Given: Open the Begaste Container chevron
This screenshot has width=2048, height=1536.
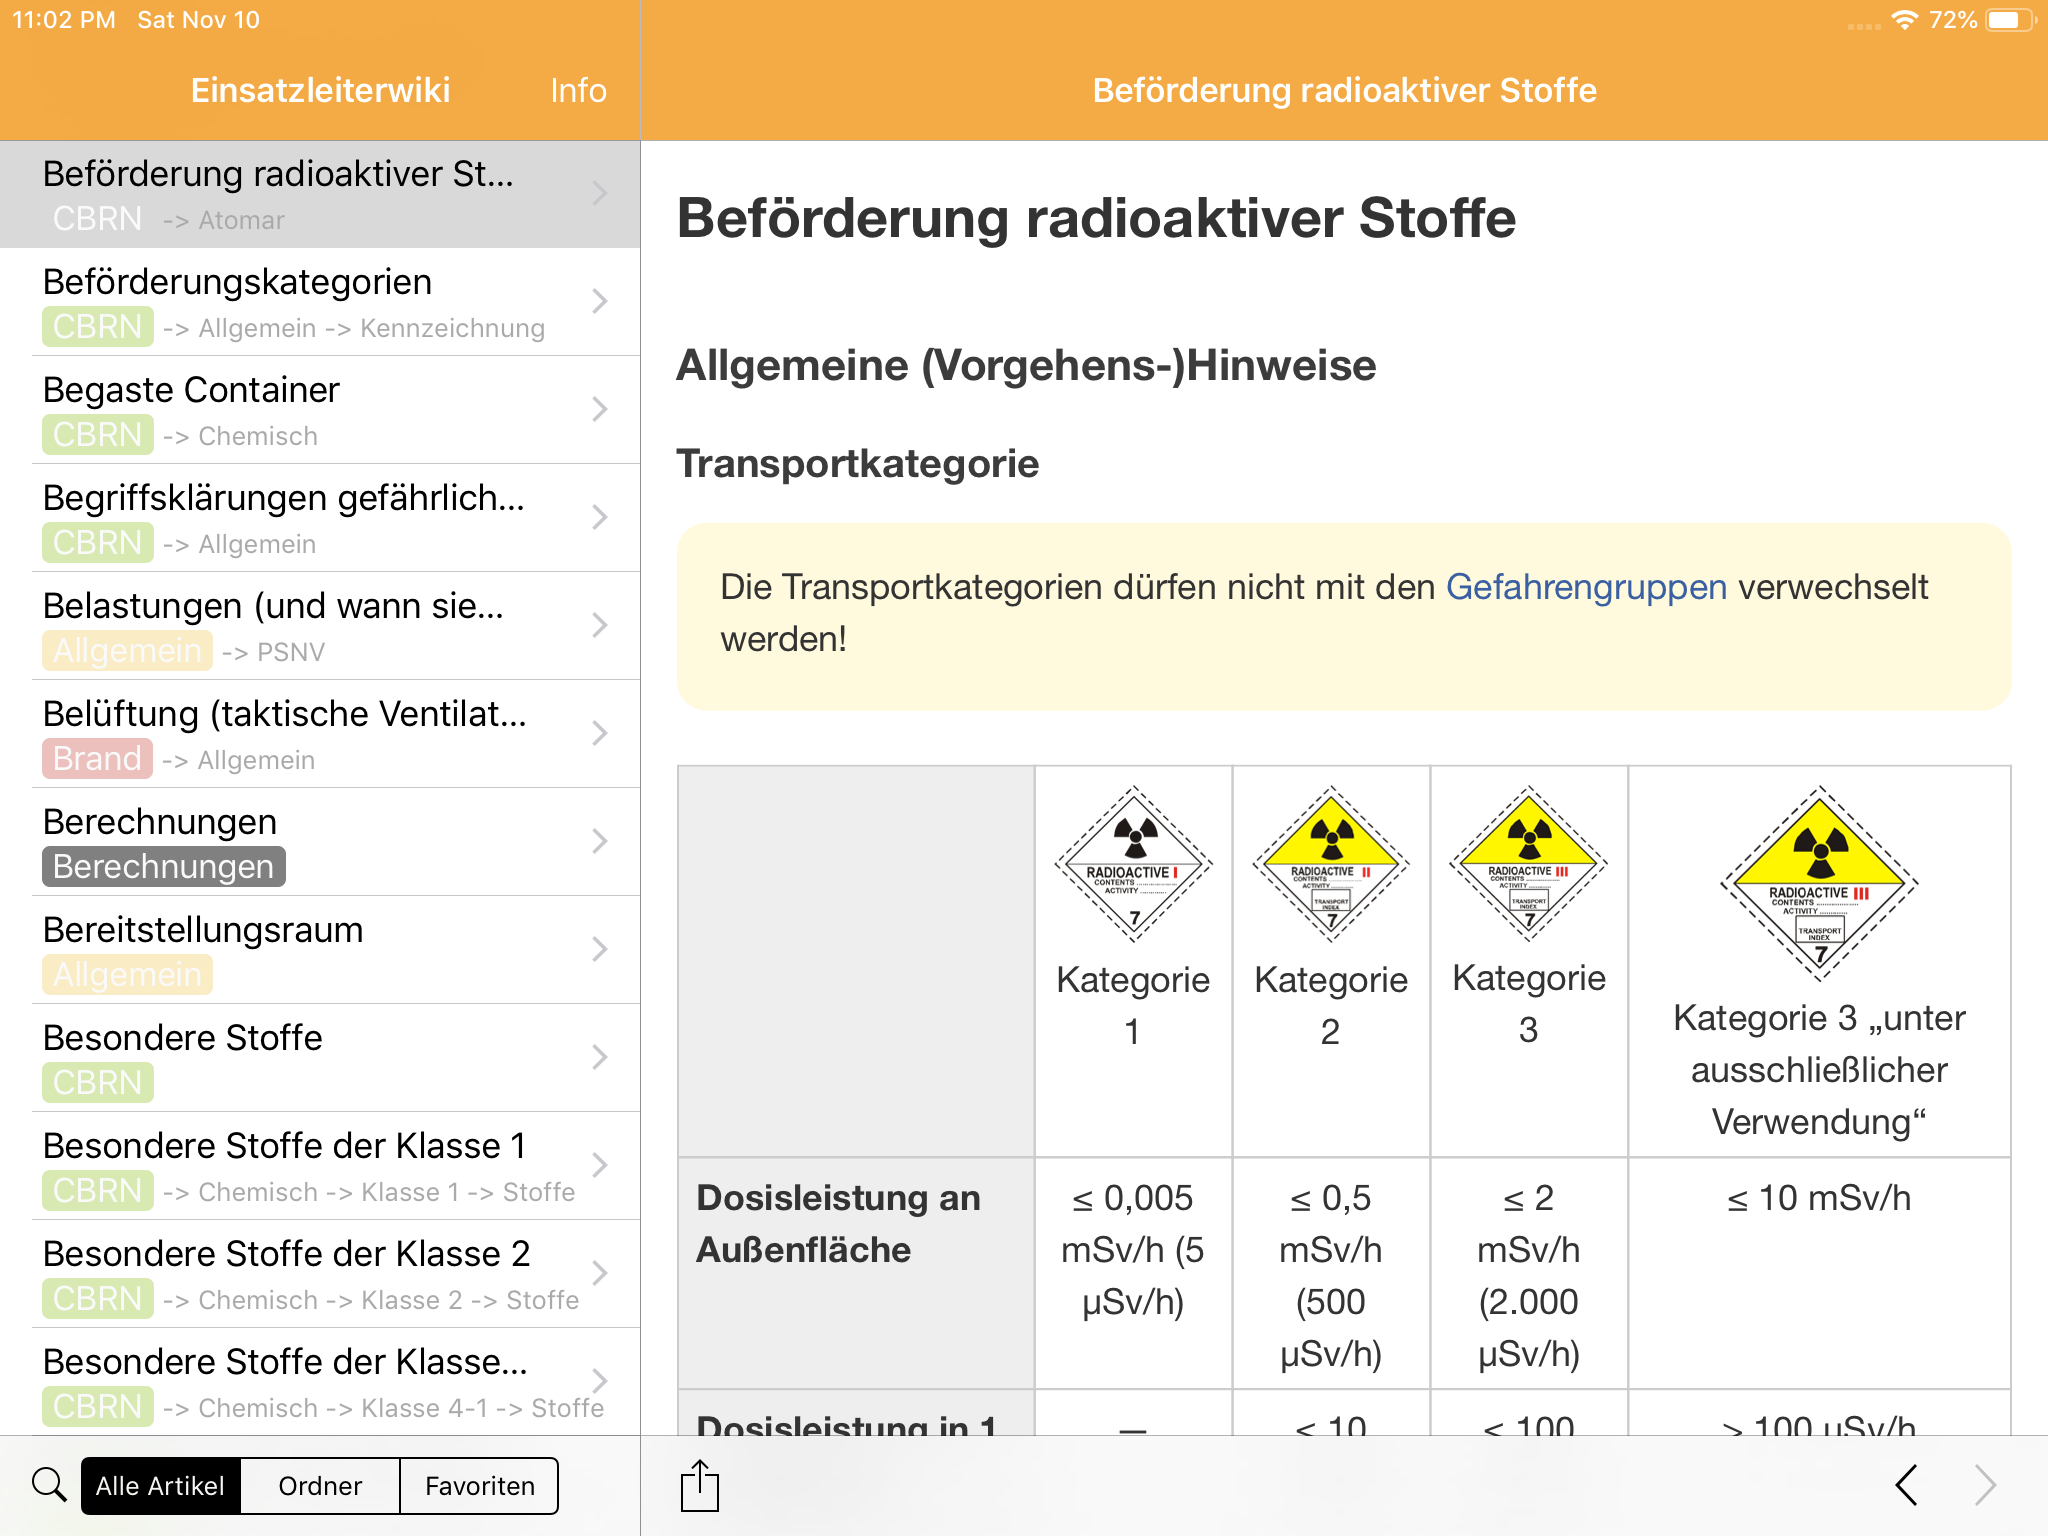Looking at the screenshot, I should click(x=600, y=409).
